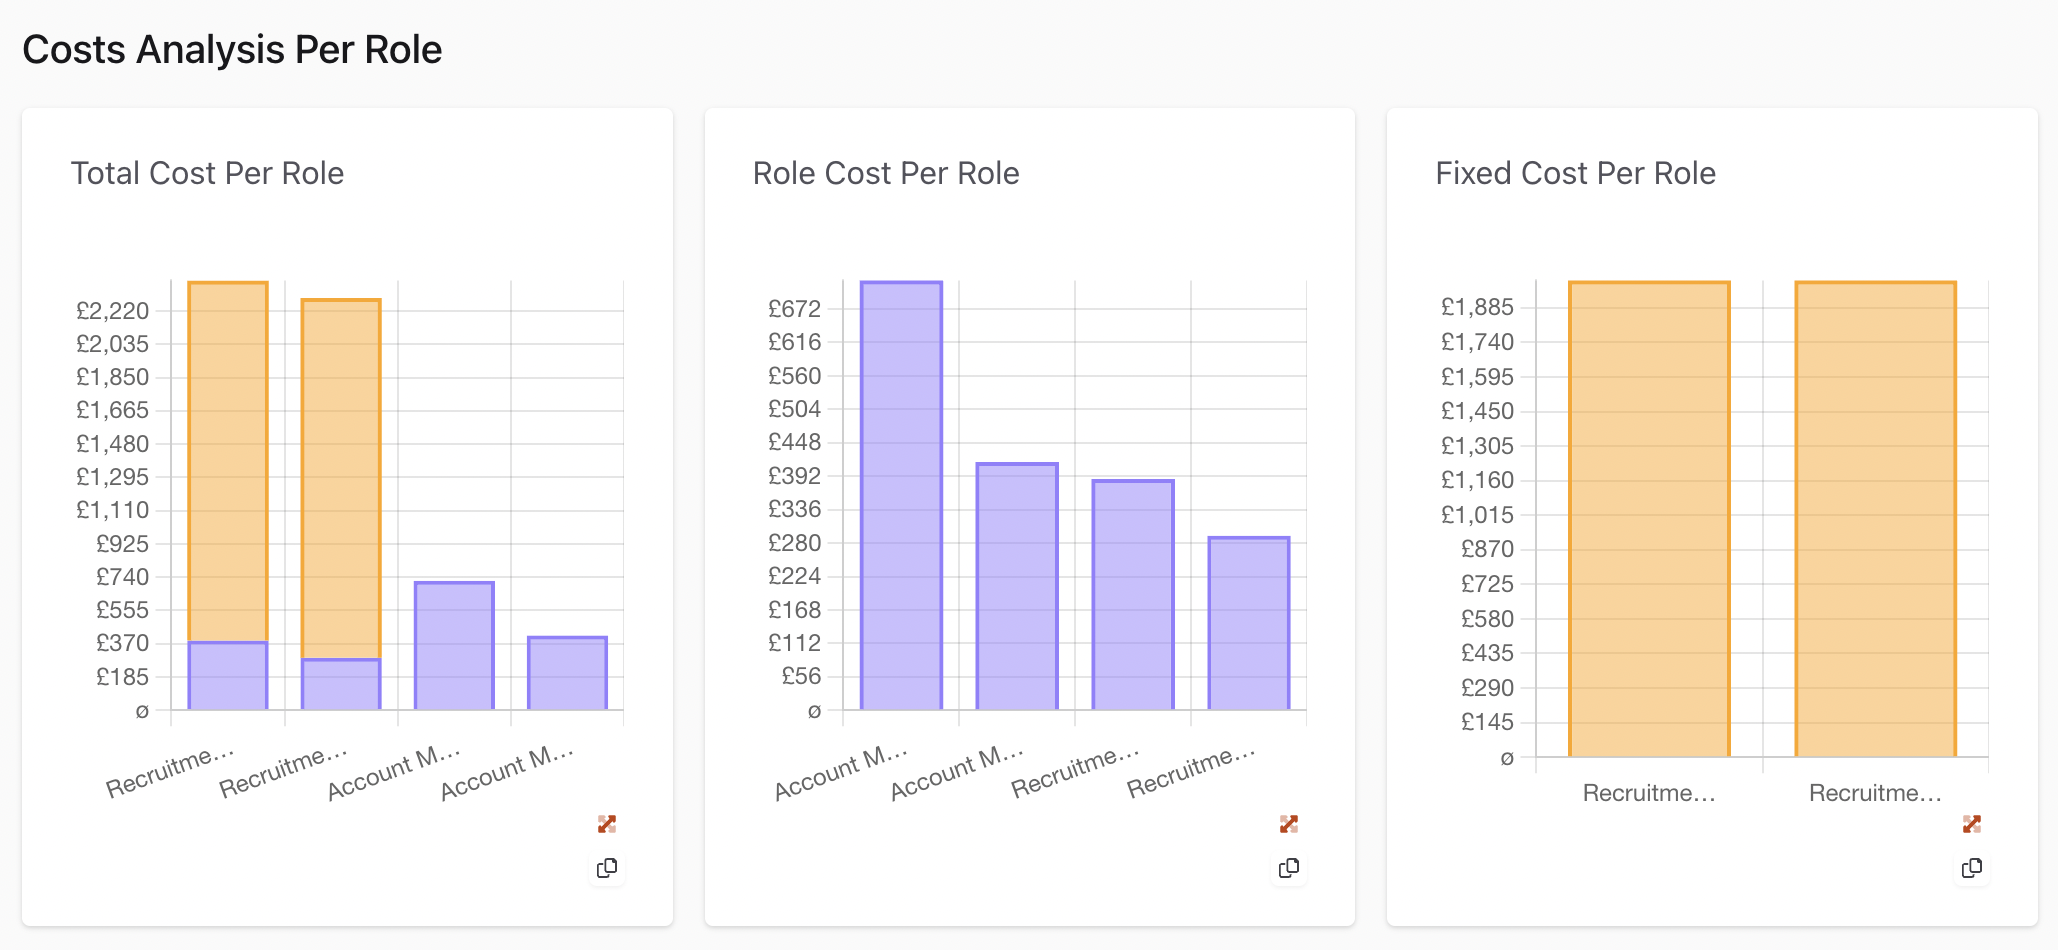Screen dimensions: 2058x950
Task: Copy the Fixed Cost Per Role chart
Action: point(1972,868)
